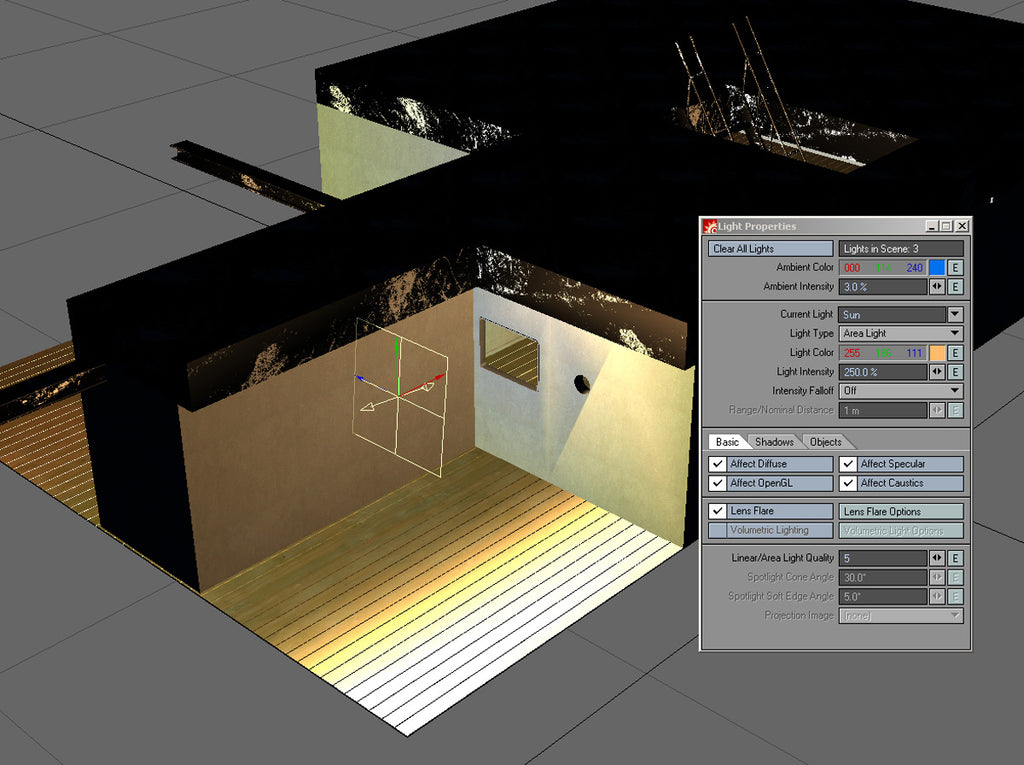Turn off the Lens Flare checkbox
Image resolution: width=1024 pixels, height=765 pixels.
coord(717,510)
